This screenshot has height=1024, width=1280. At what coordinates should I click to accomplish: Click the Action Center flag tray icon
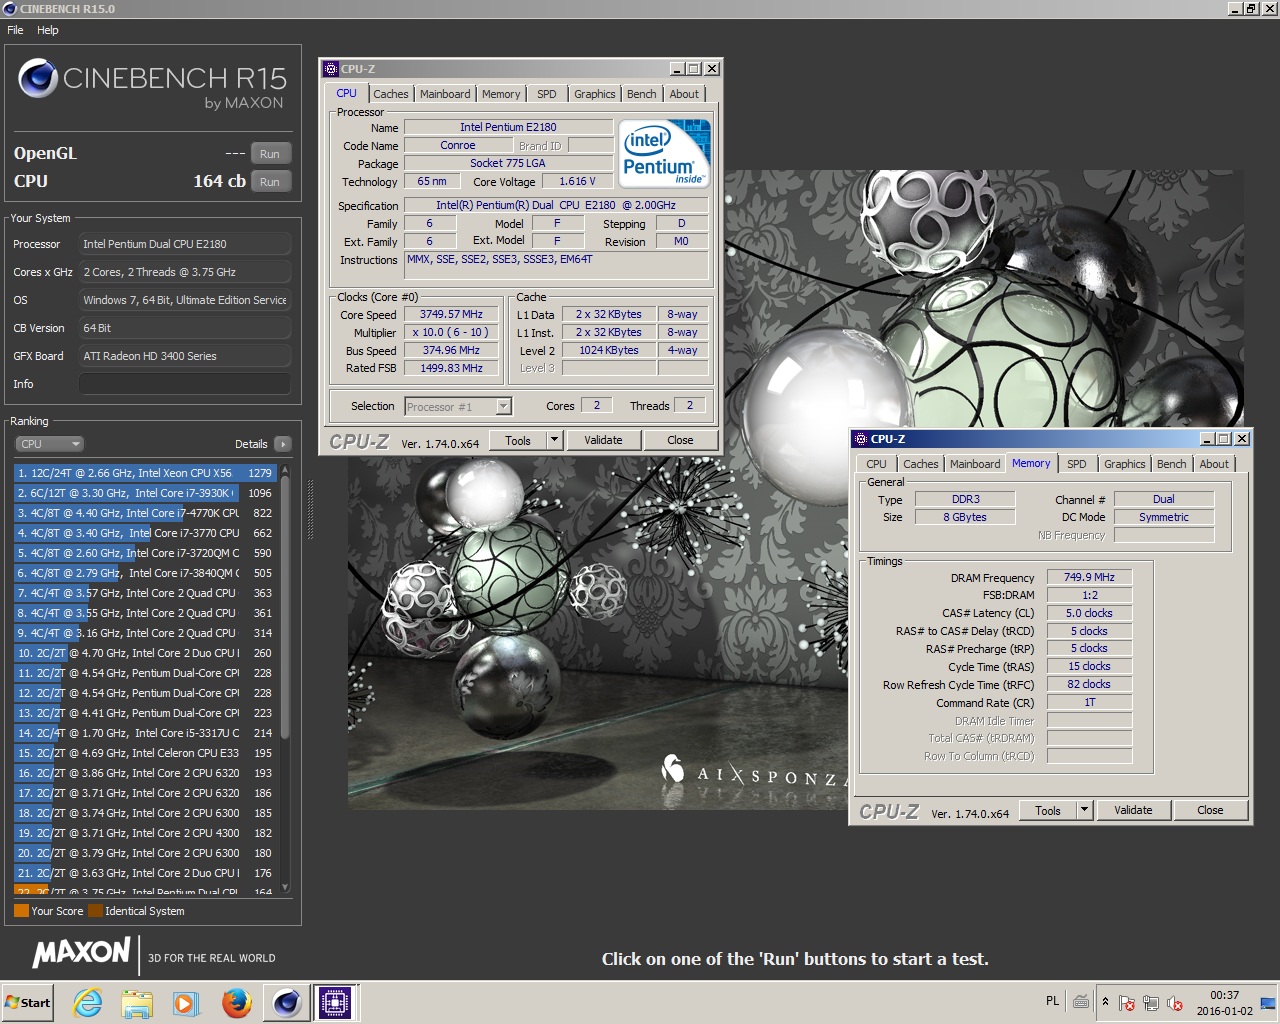(1127, 1003)
